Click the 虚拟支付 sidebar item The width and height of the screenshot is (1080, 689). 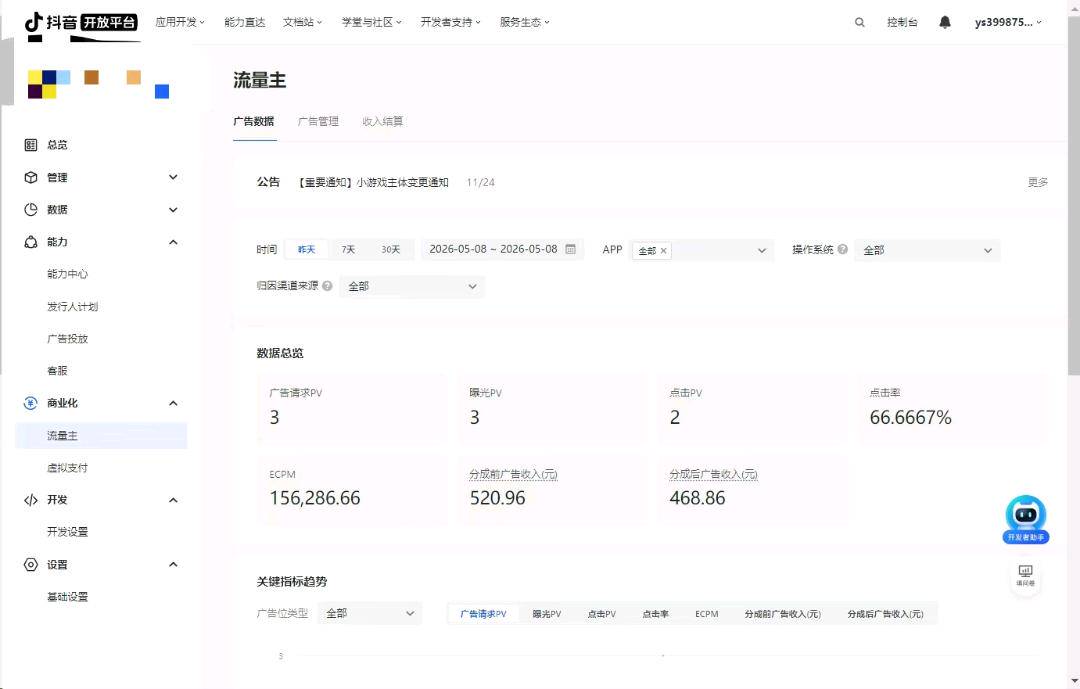click(68, 468)
